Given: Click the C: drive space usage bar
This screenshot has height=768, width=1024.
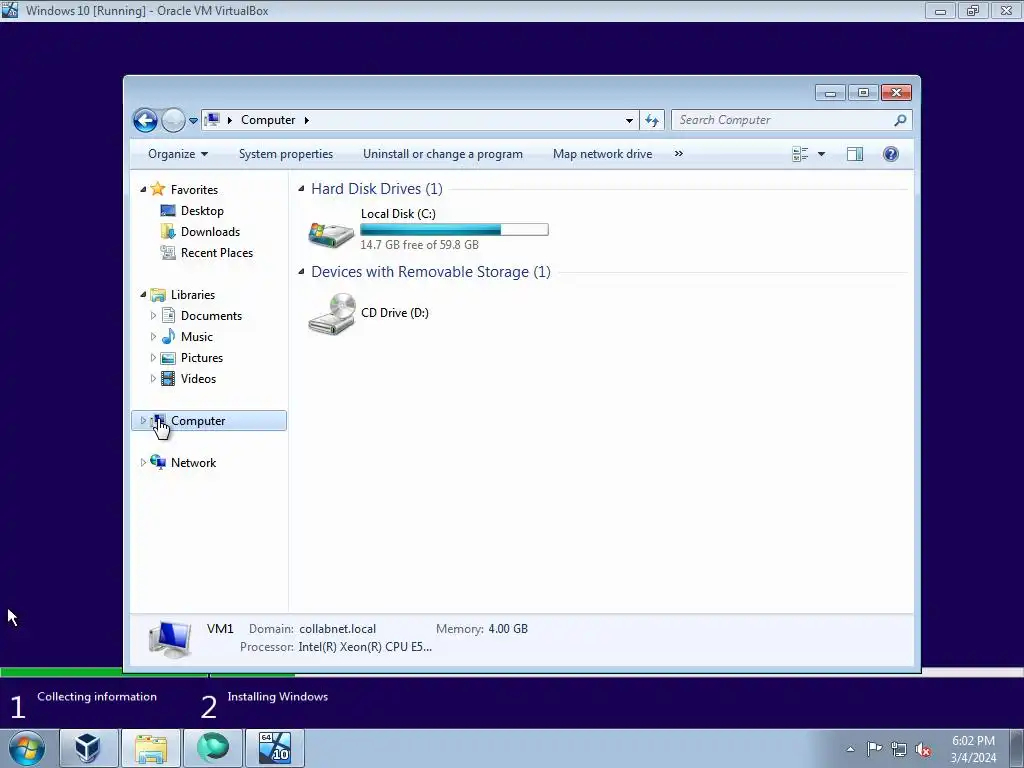Looking at the screenshot, I should [454, 229].
